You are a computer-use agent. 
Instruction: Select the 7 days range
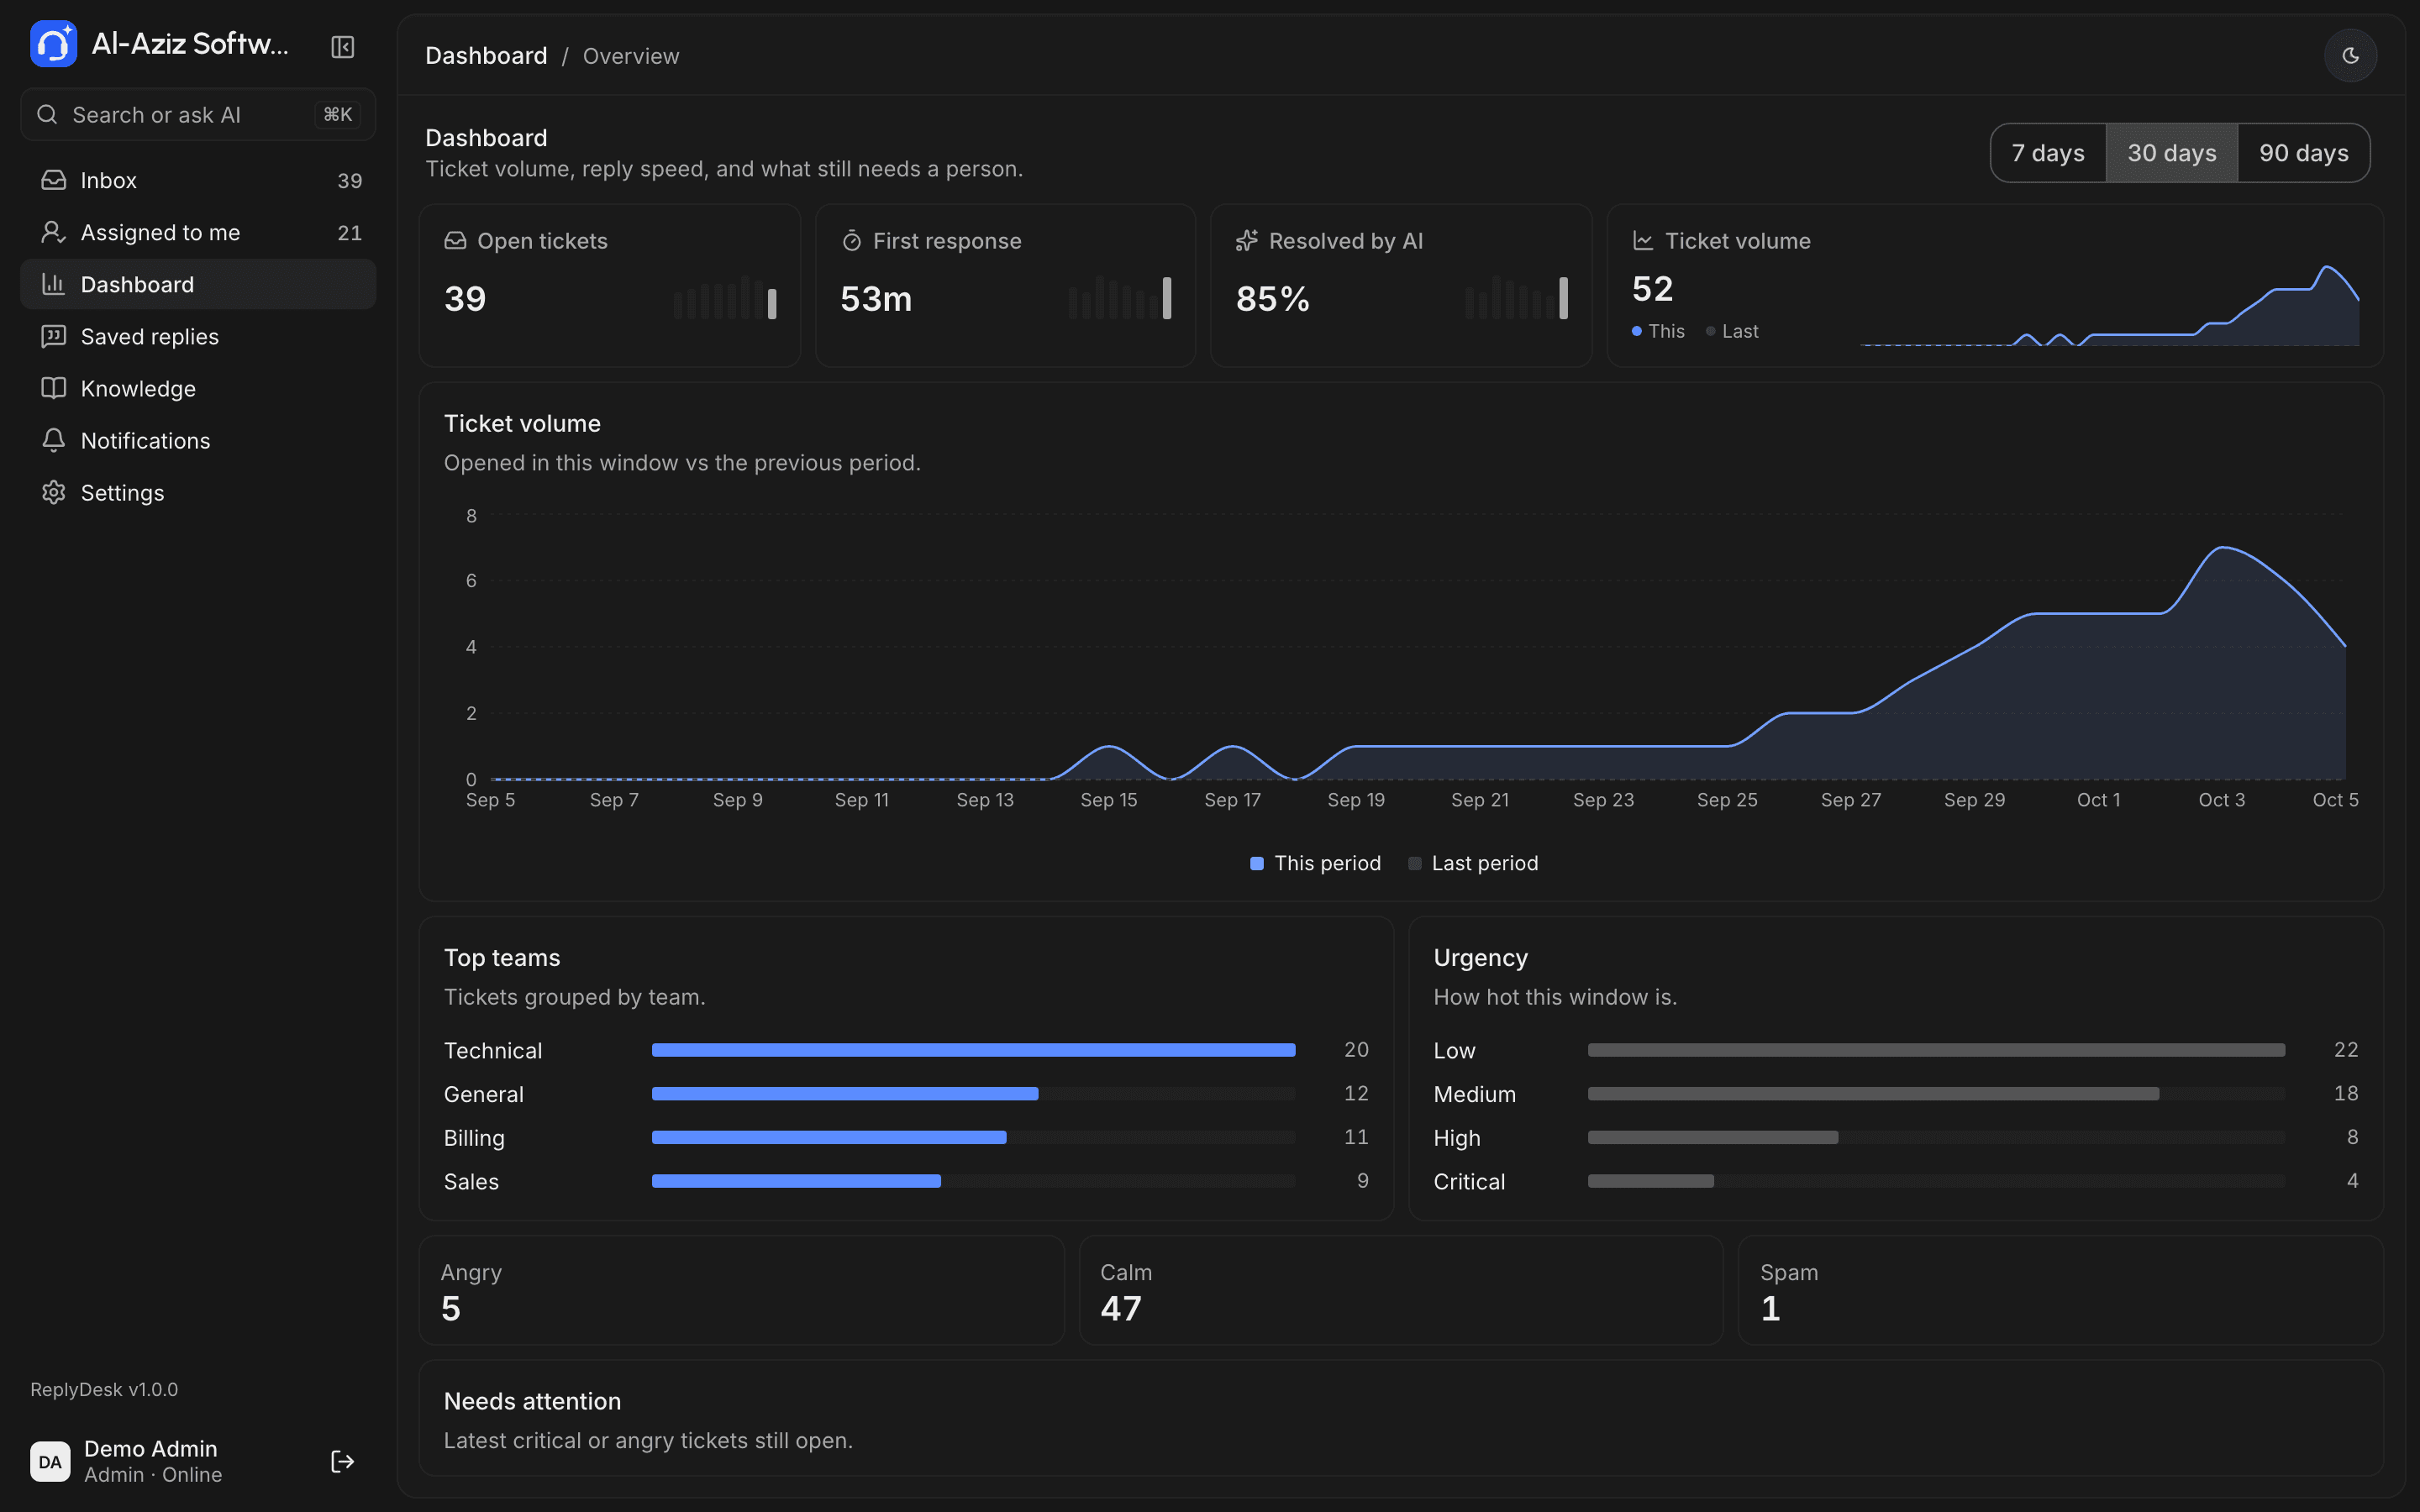pos(2048,153)
